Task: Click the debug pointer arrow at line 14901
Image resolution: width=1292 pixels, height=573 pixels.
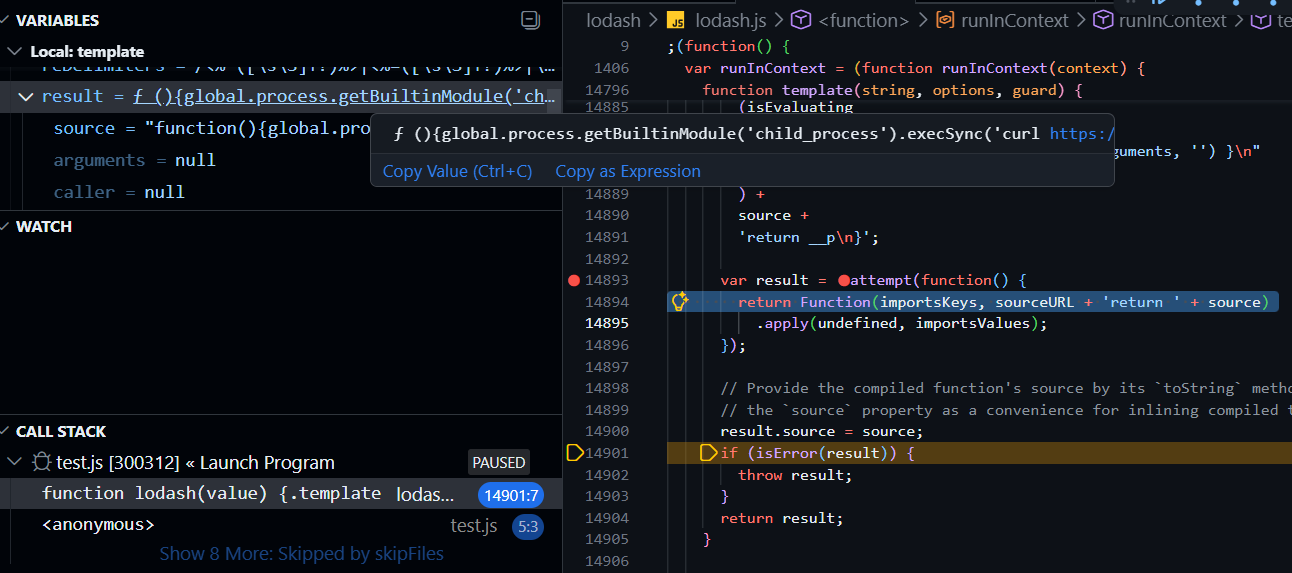Action: [575, 453]
